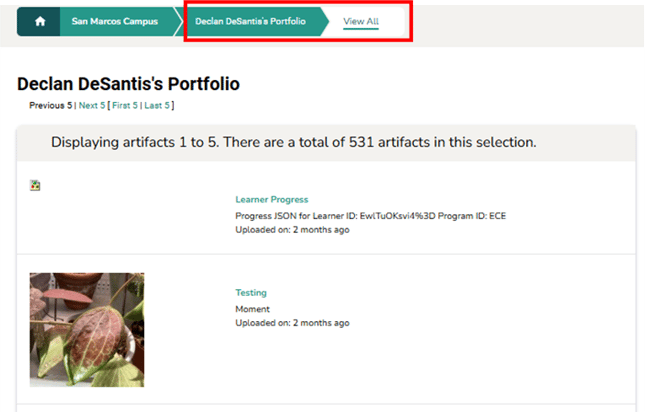Go to Next 5 artifacts

[x=91, y=105]
